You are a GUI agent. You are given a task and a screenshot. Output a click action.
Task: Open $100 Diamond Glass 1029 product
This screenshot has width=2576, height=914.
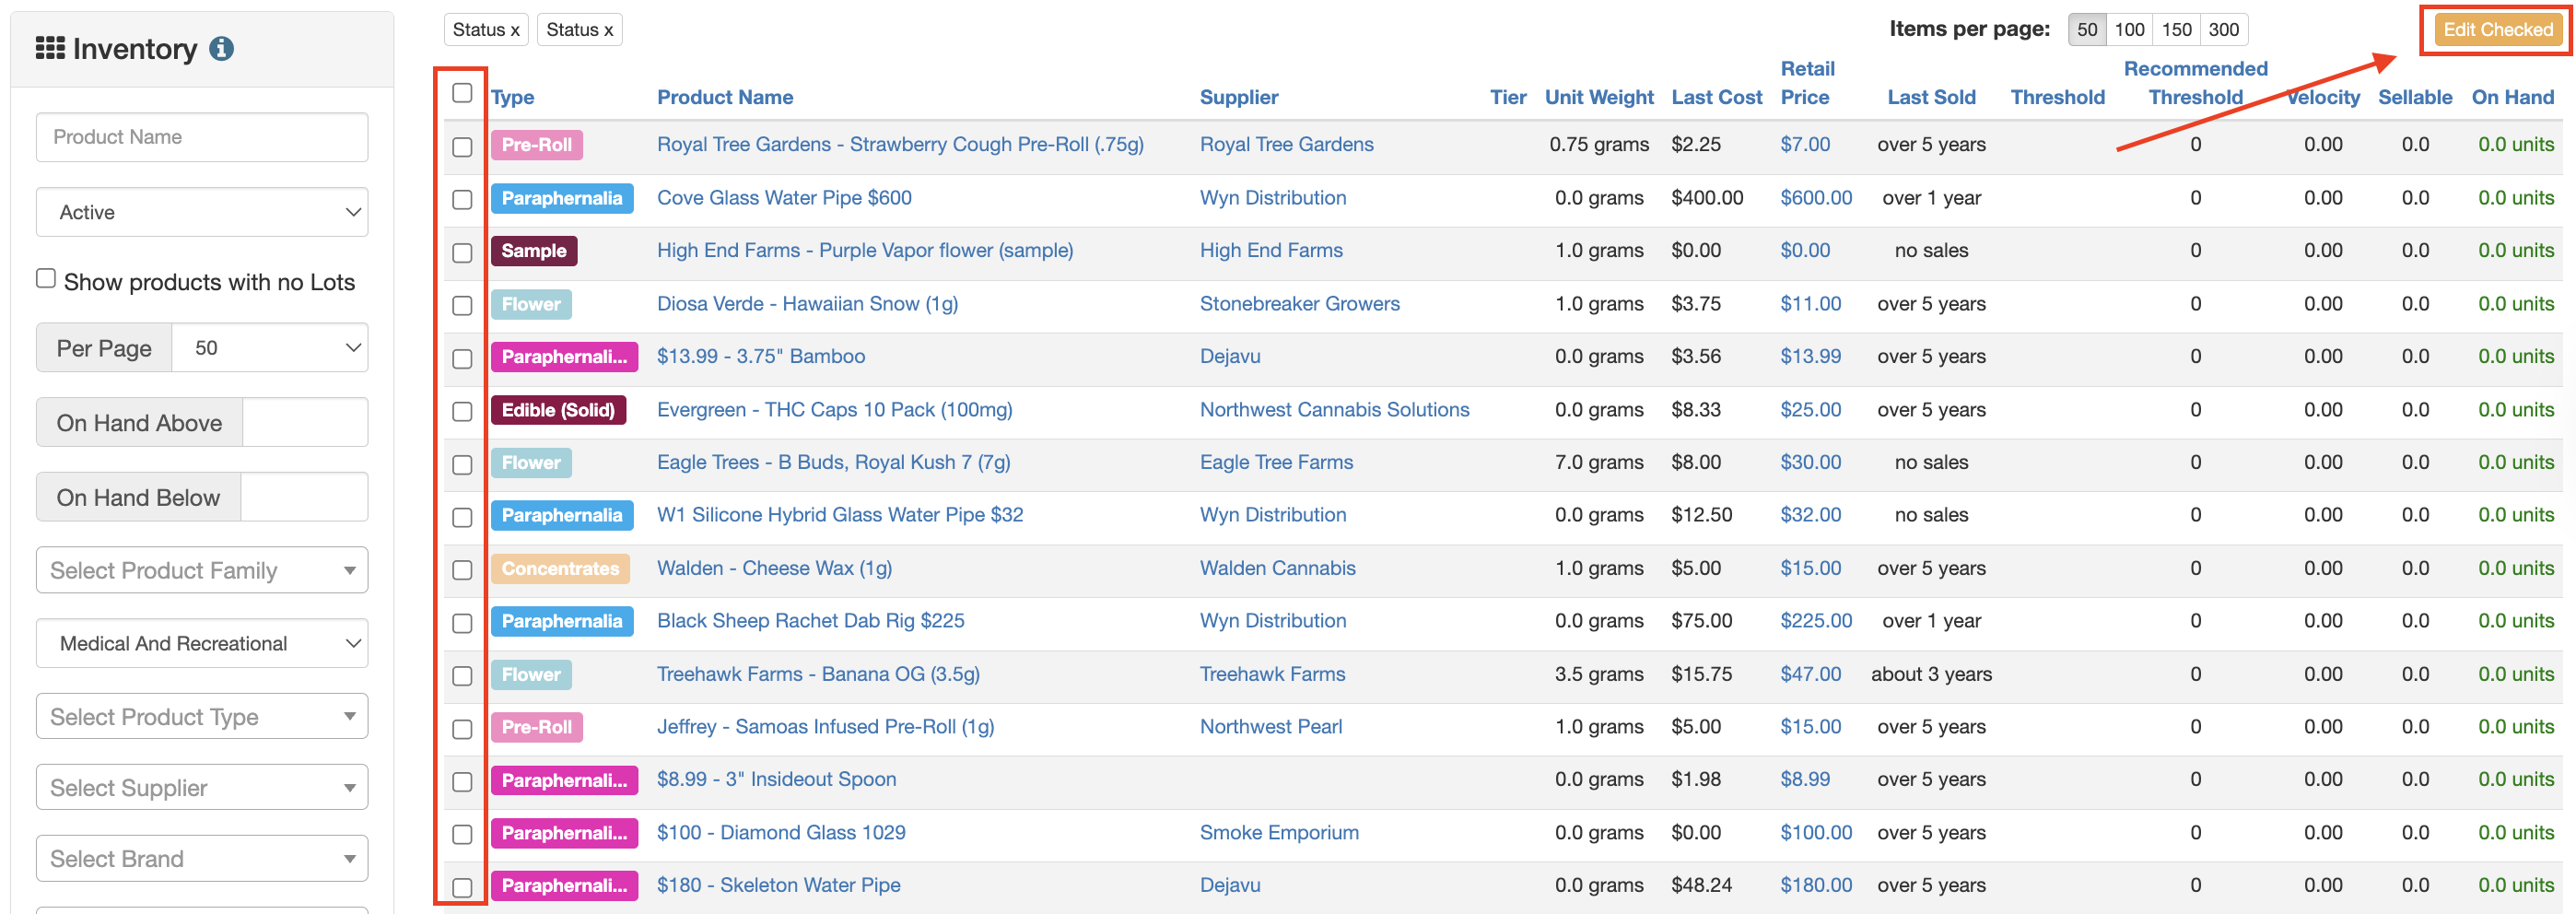coord(781,832)
